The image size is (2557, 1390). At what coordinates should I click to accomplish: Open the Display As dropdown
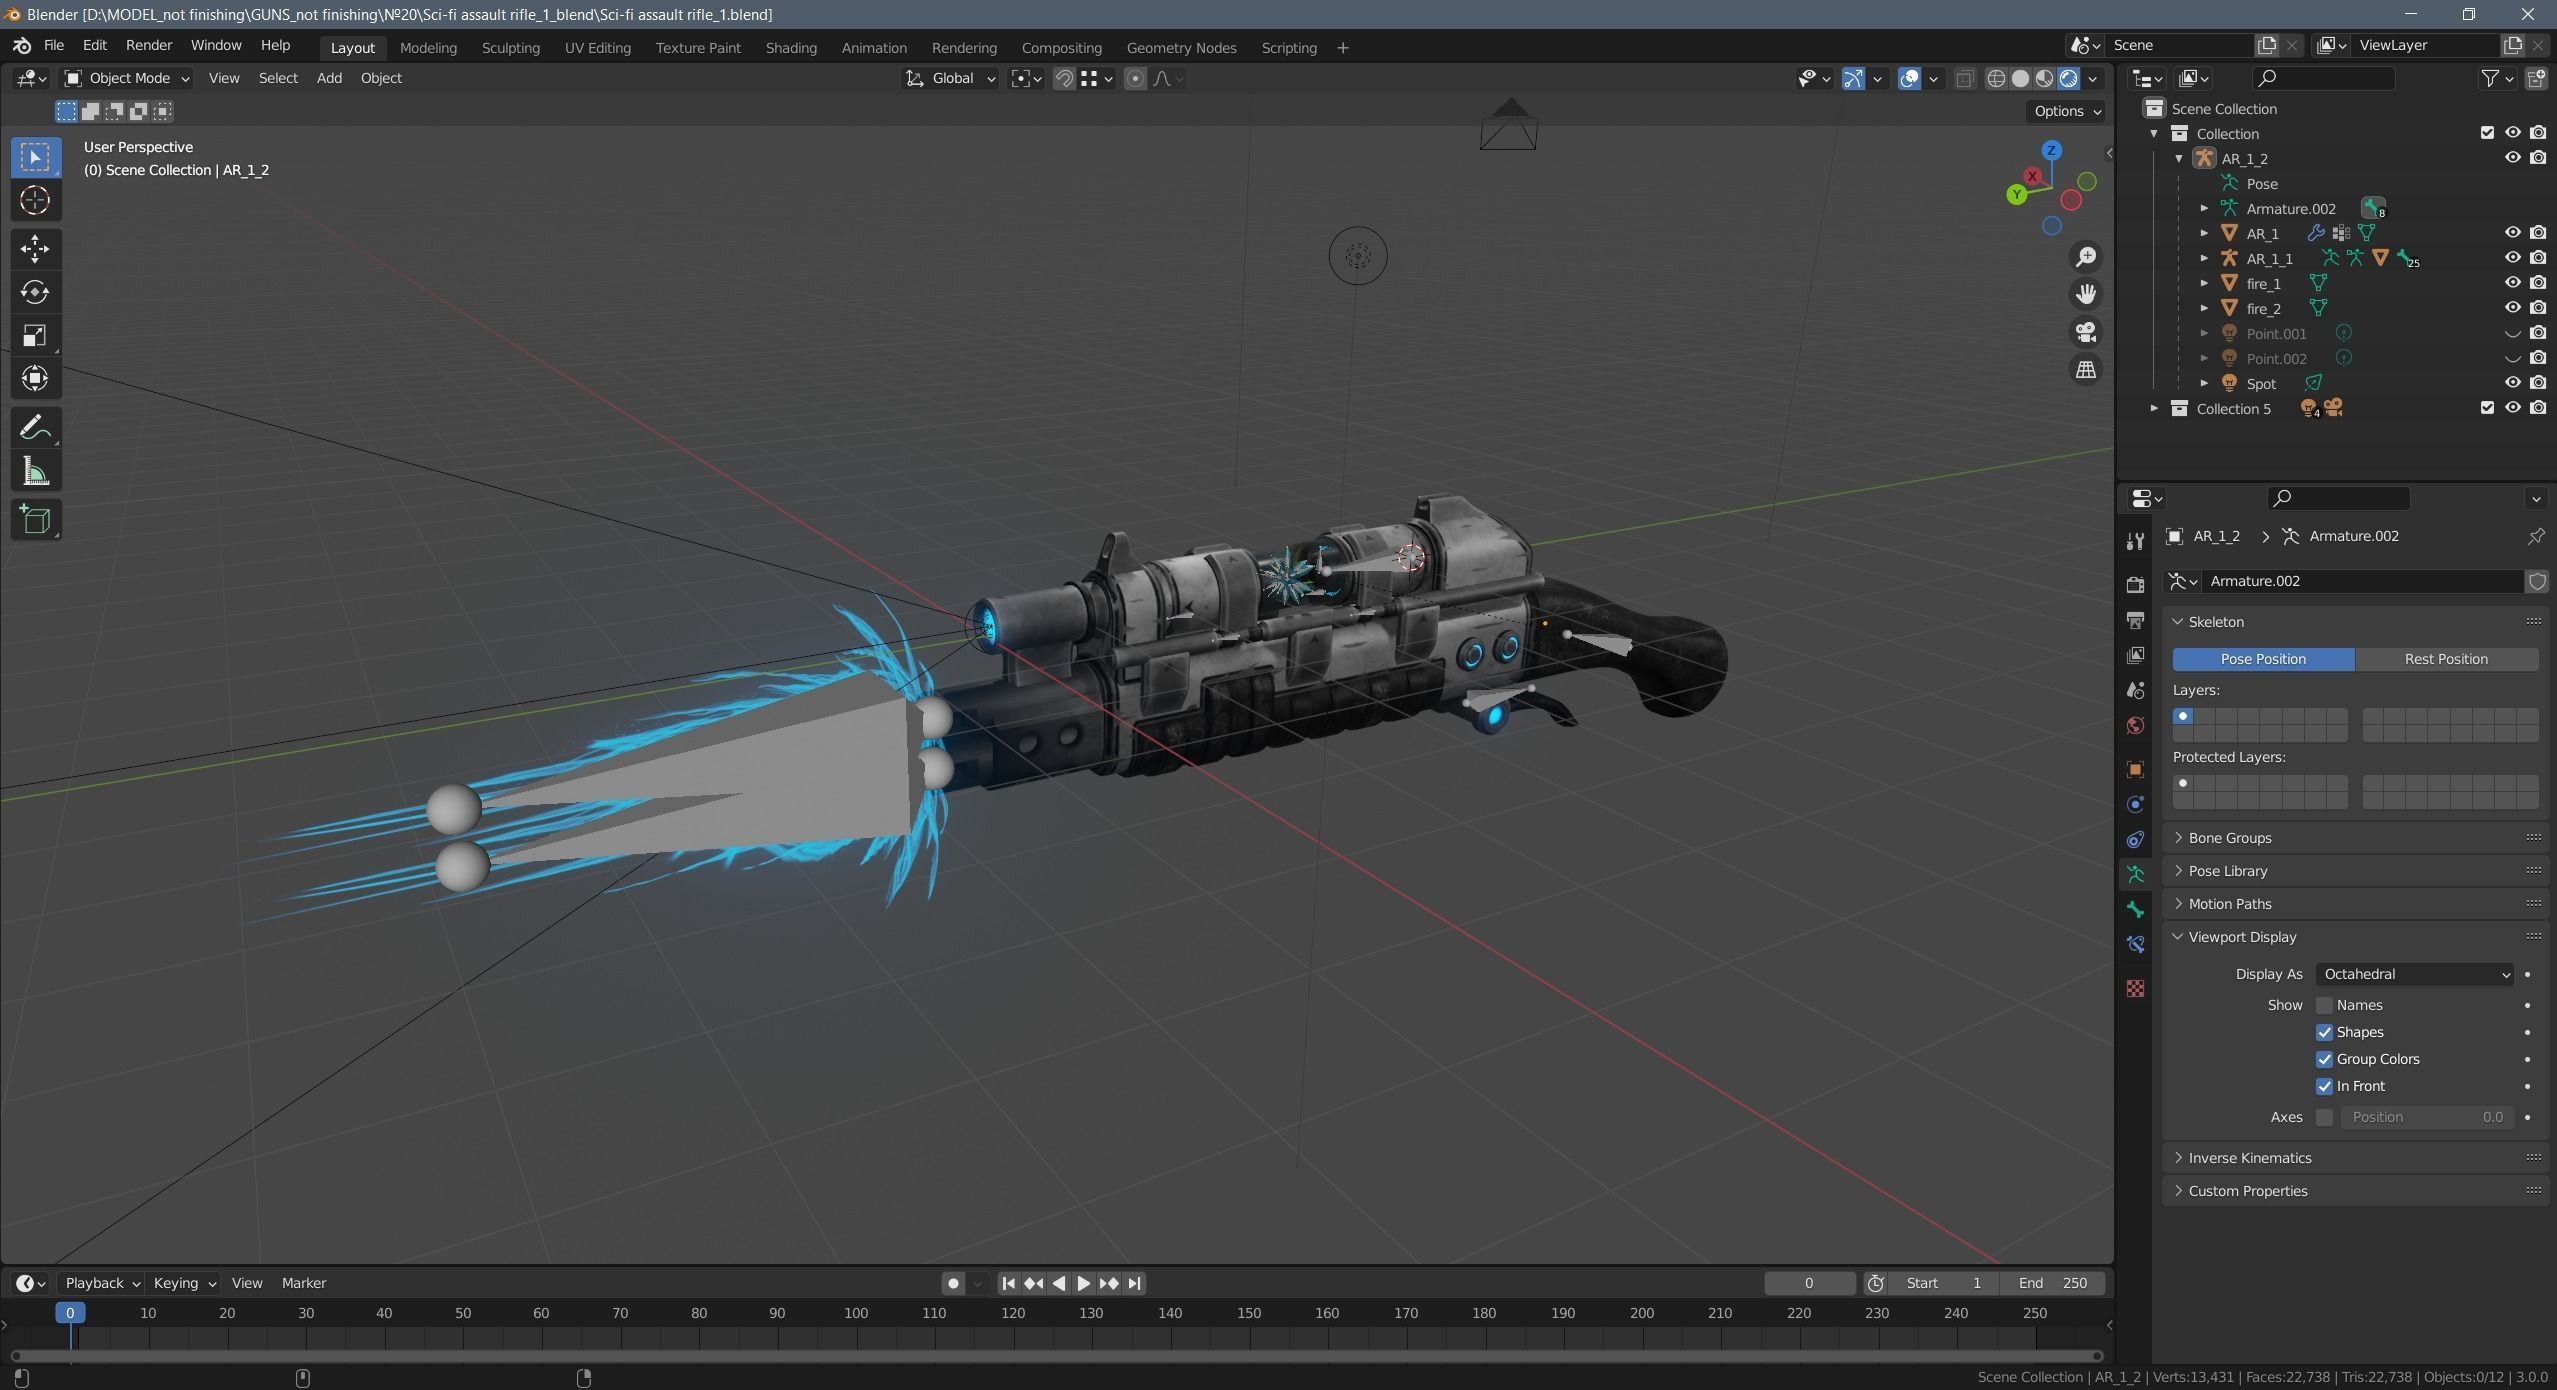pyautogui.click(x=2413, y=973)
